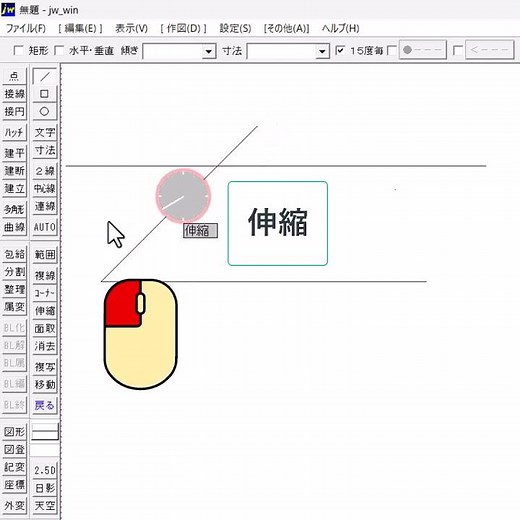Select the 面取 chamfer tool
Viewport: 520px width, 520px height.
coord(45,329)
